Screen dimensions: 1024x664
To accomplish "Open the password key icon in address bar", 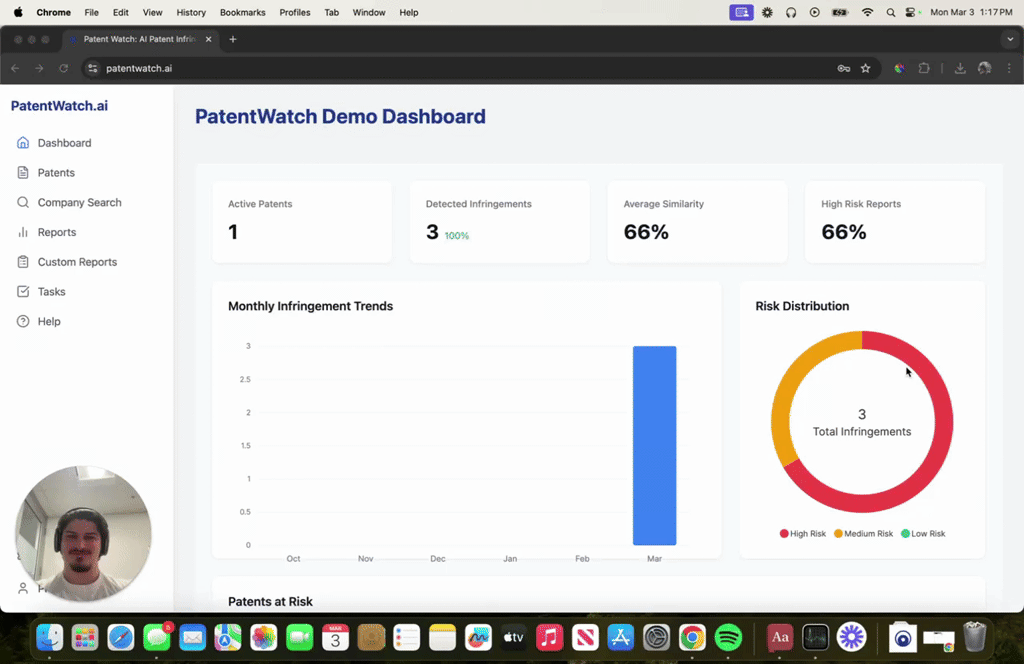I will (x=844, y=68).
